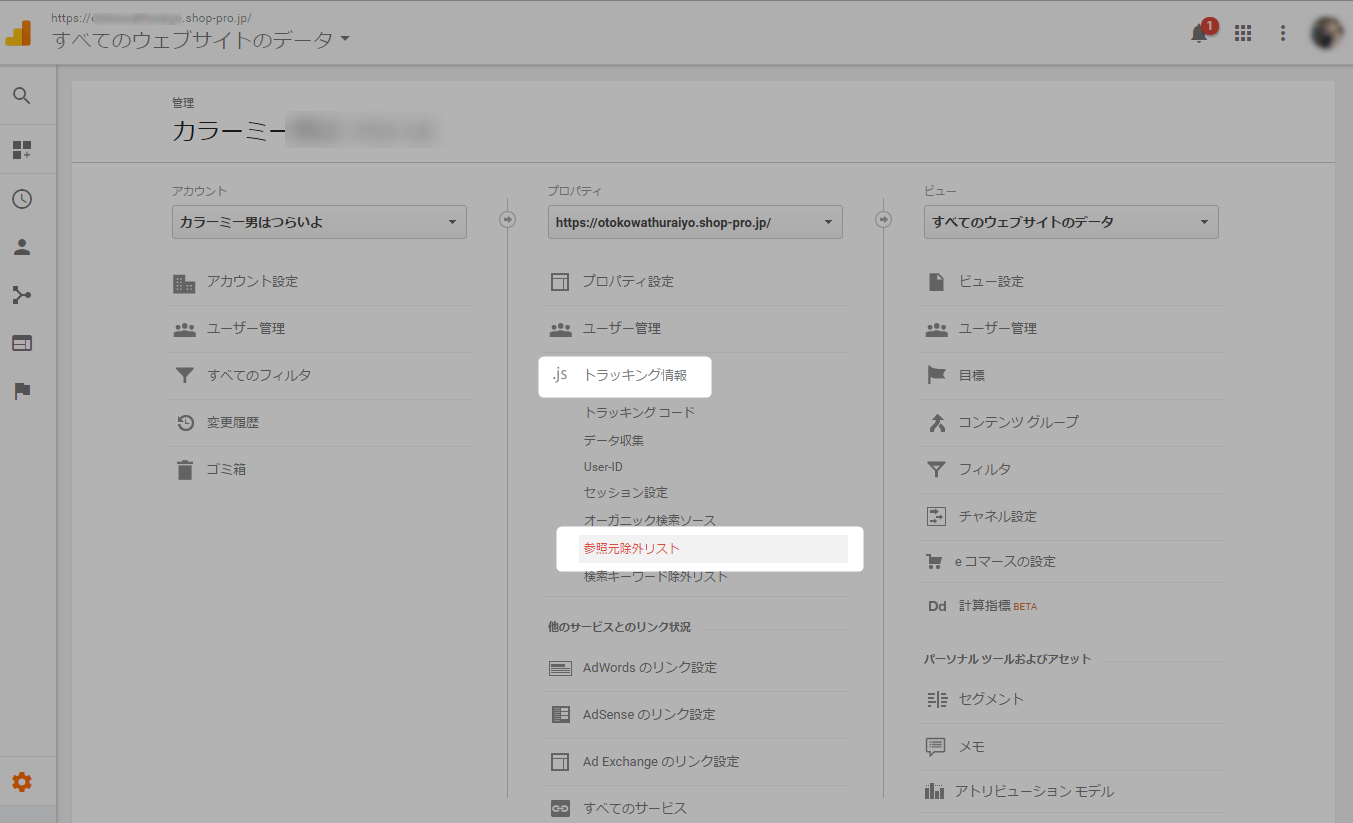Image resolution: width=1353 pixels, height=823 pixels.
Task: Open the three-dot more options menu
Action: pyautogui.click(x=1283, y=33)
